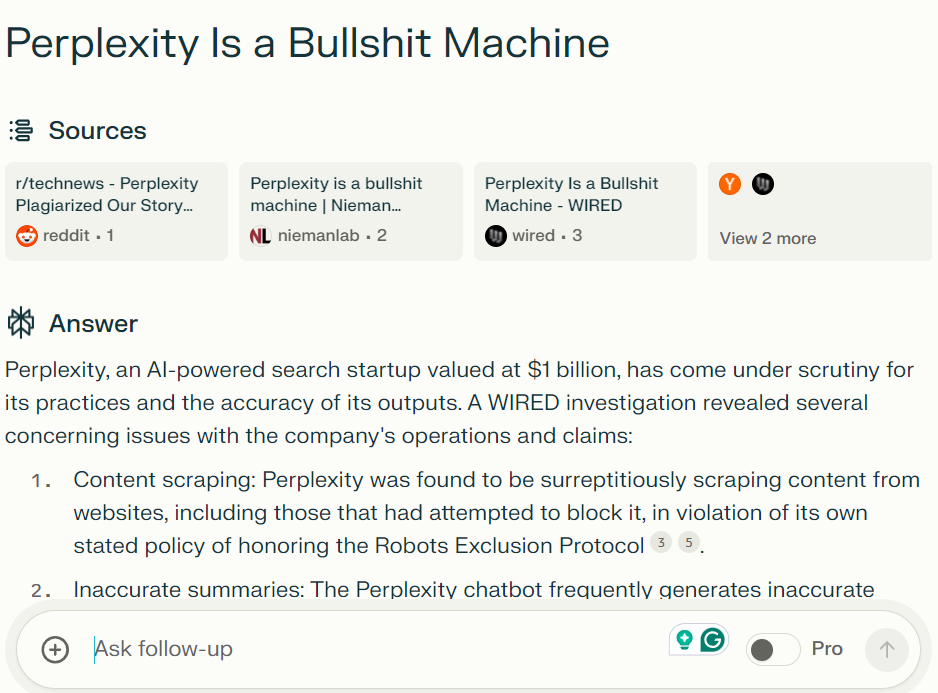
Task: Select the thread title Perplexity Is a Bullshit Machine
Action: point(307,43)
